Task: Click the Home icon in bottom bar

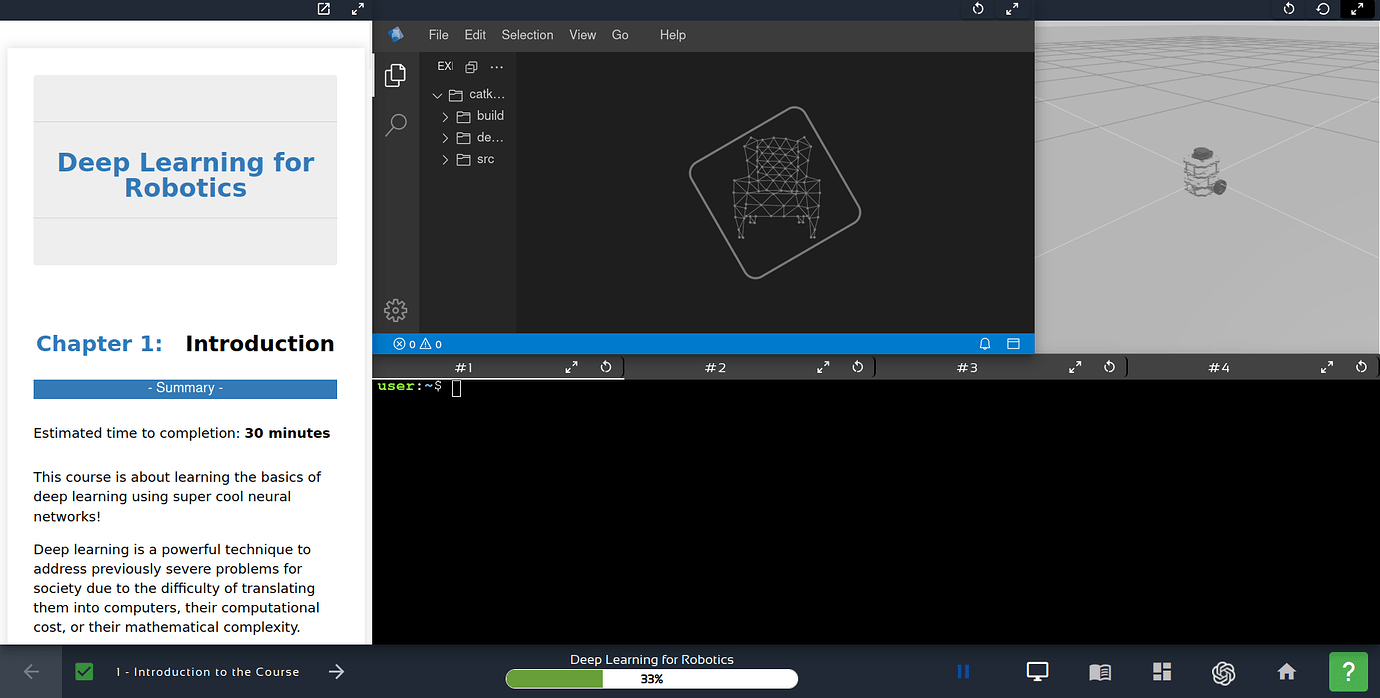Action: coord(1287,672)
